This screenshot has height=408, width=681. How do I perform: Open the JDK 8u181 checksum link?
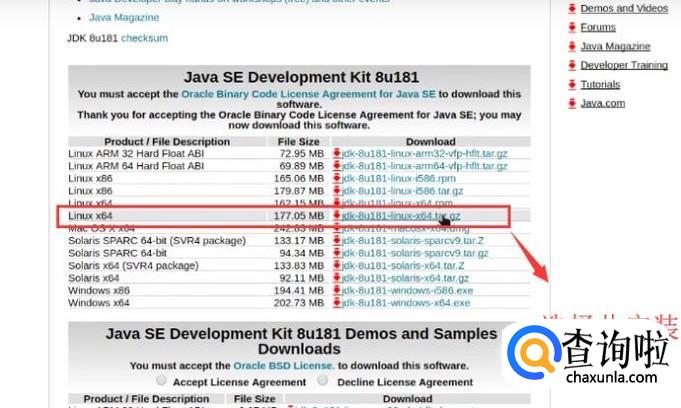point(144,38)
